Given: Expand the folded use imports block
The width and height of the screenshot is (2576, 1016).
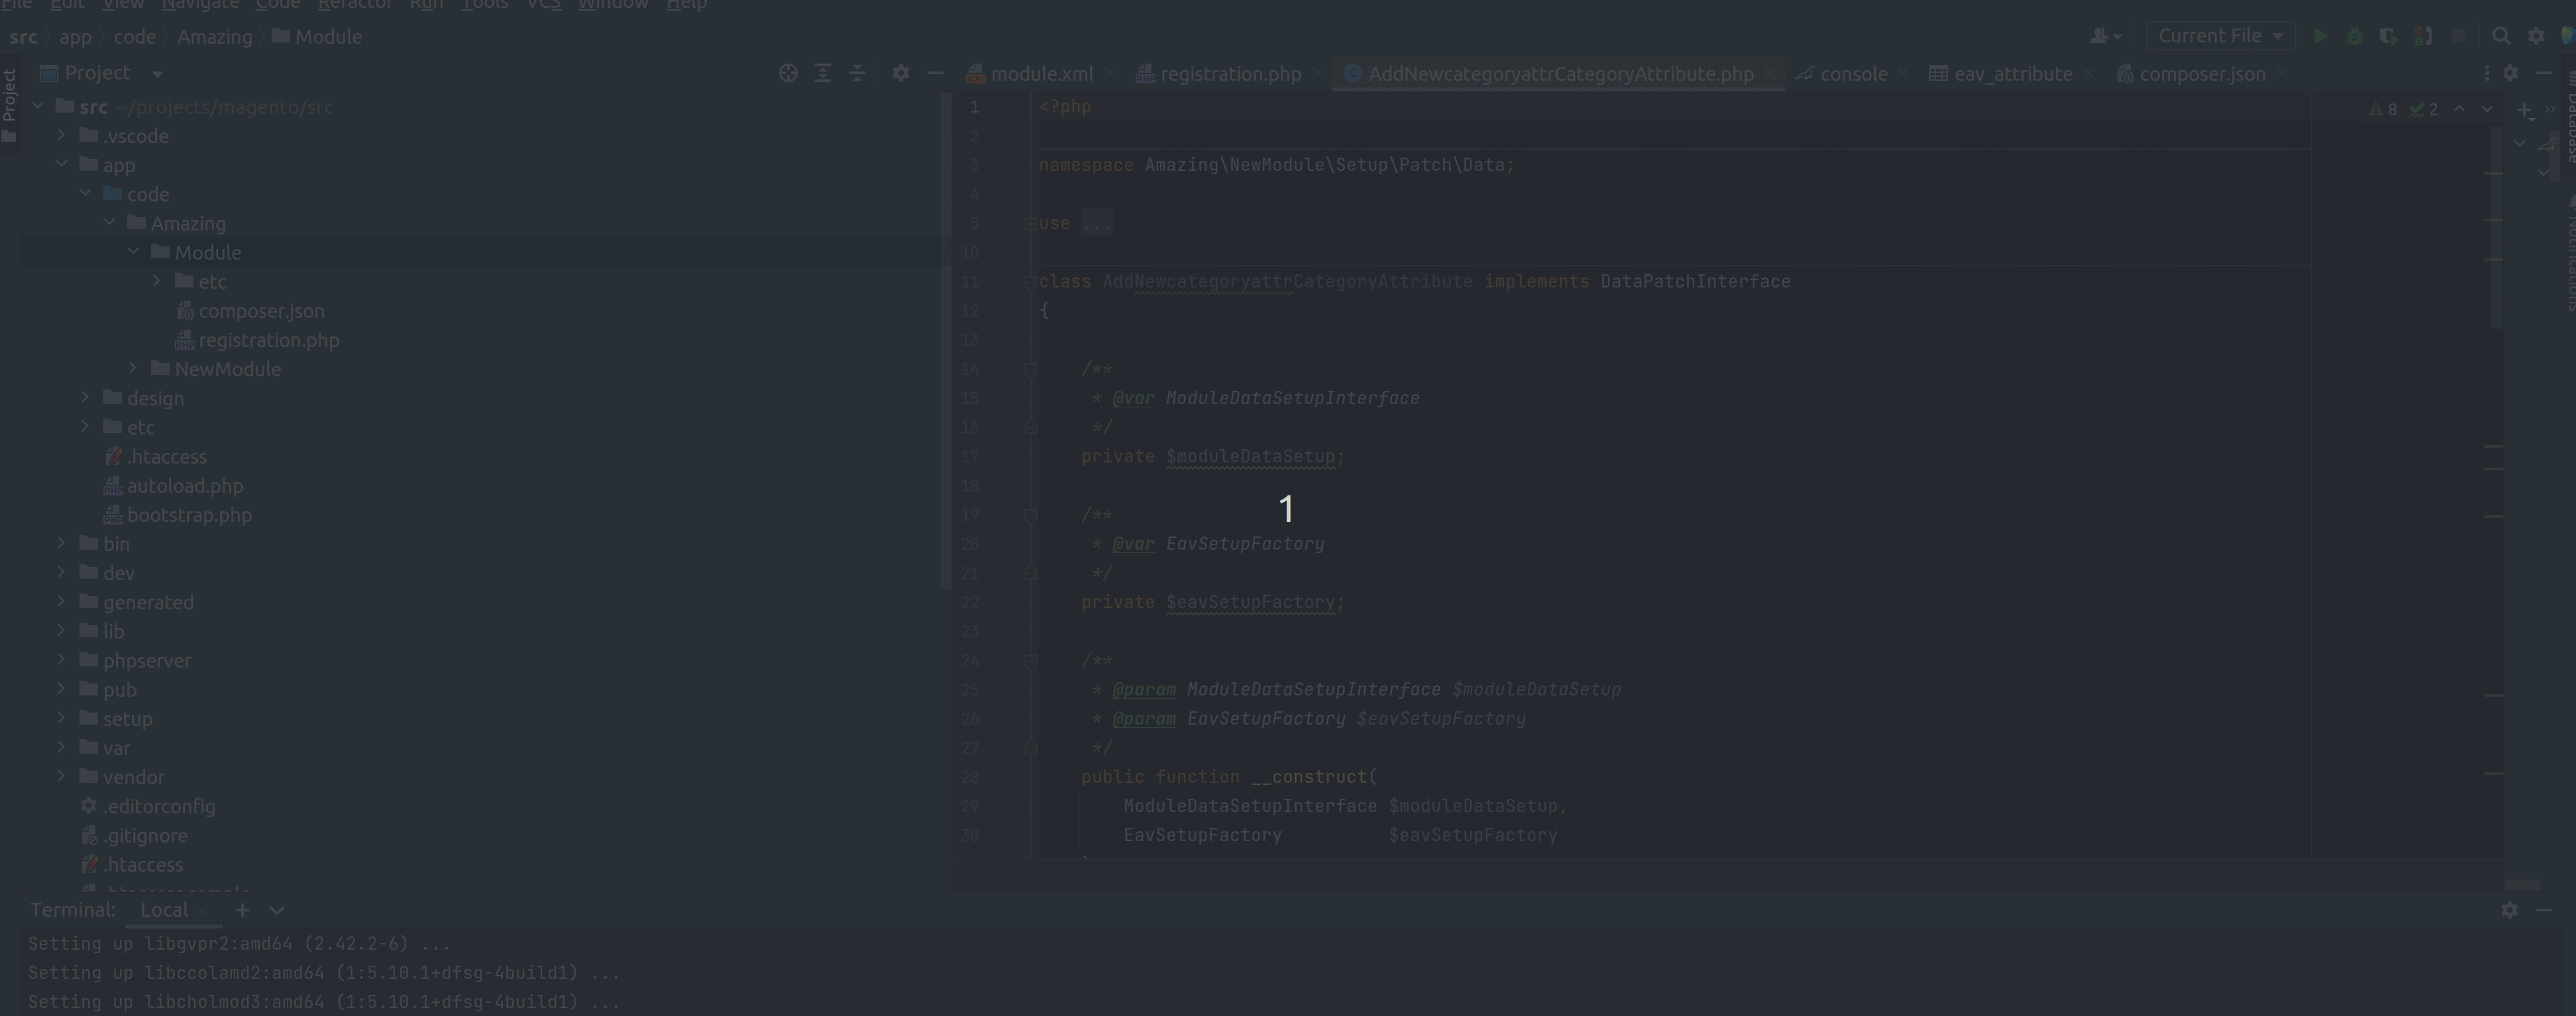Looking at the screenshot, I should 1096,223.
